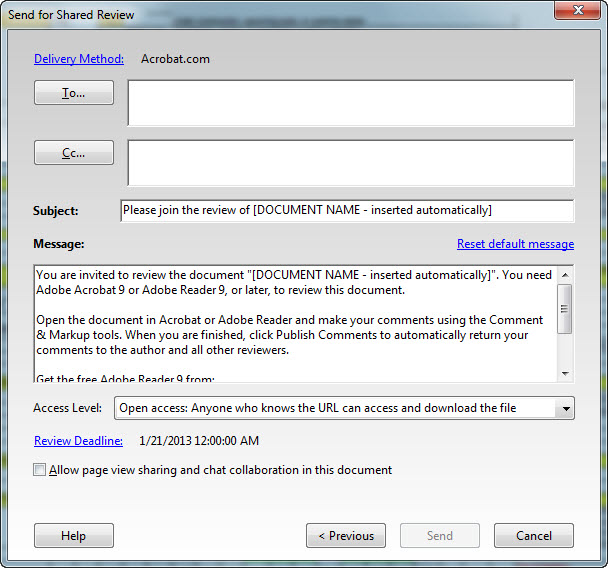Click Reset default message link
Screen dimensions: 608x568
(515, 244)
